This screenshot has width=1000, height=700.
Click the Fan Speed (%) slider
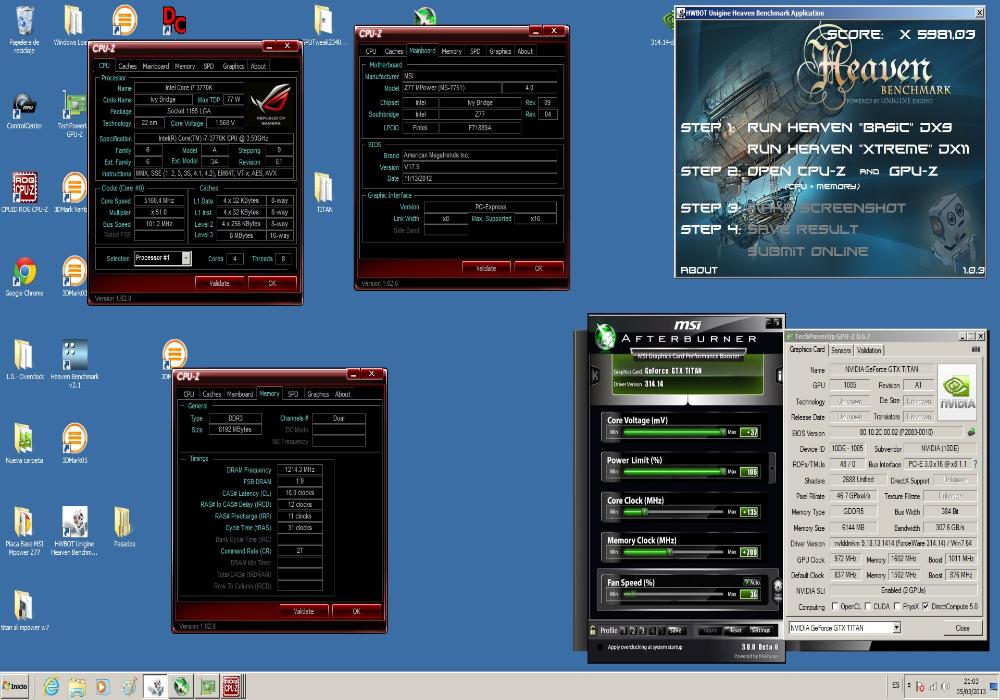pyautogui.click(x=673, y=594)
